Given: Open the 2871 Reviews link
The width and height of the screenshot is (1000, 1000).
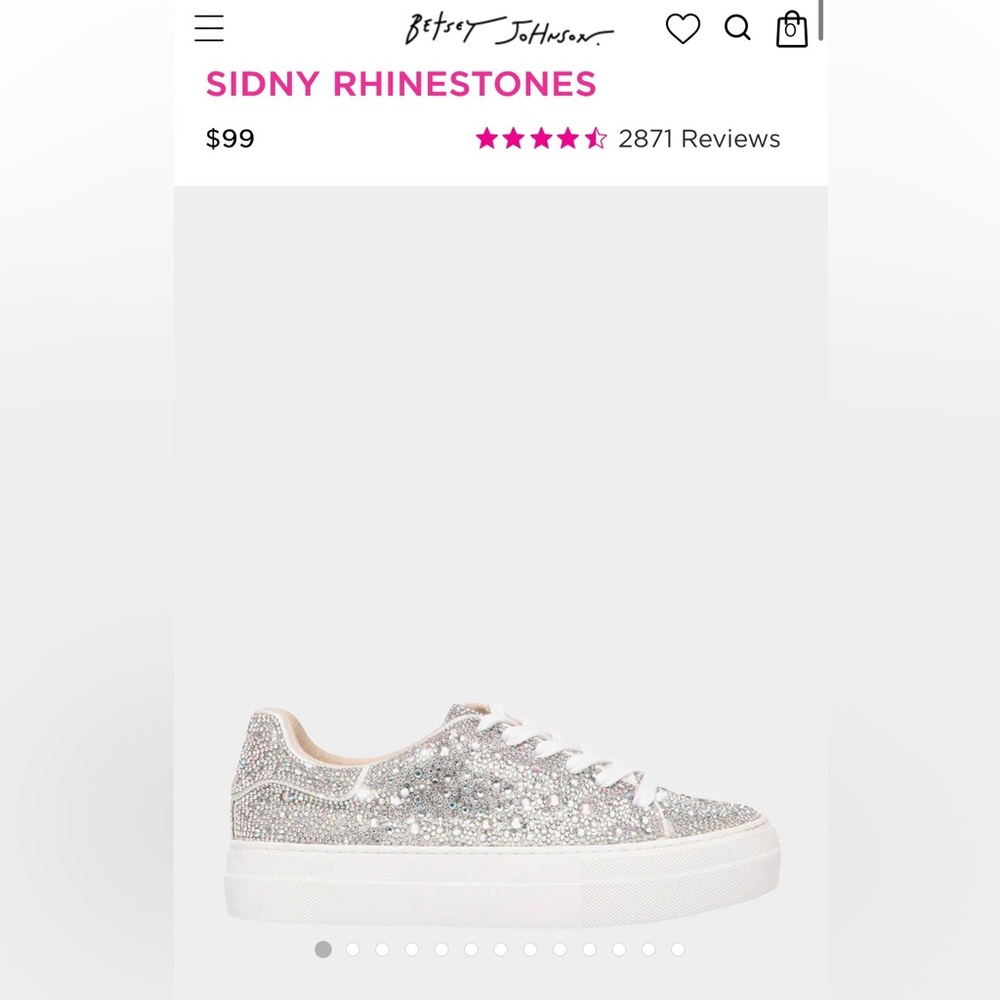Looking at the screenshot, I should coord(698,138).
